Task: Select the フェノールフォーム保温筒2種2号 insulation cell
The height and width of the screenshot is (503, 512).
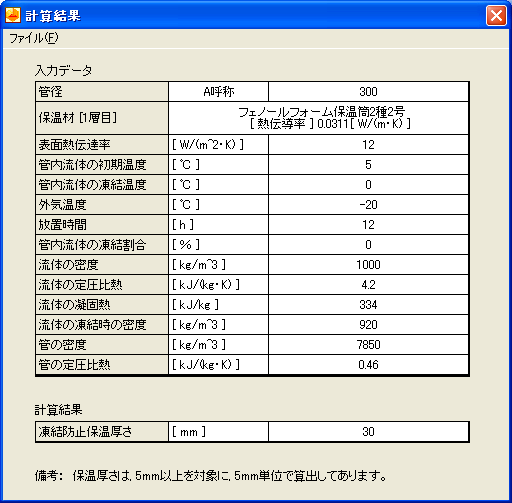Action: pyautogui.click(x=318, y=118)
